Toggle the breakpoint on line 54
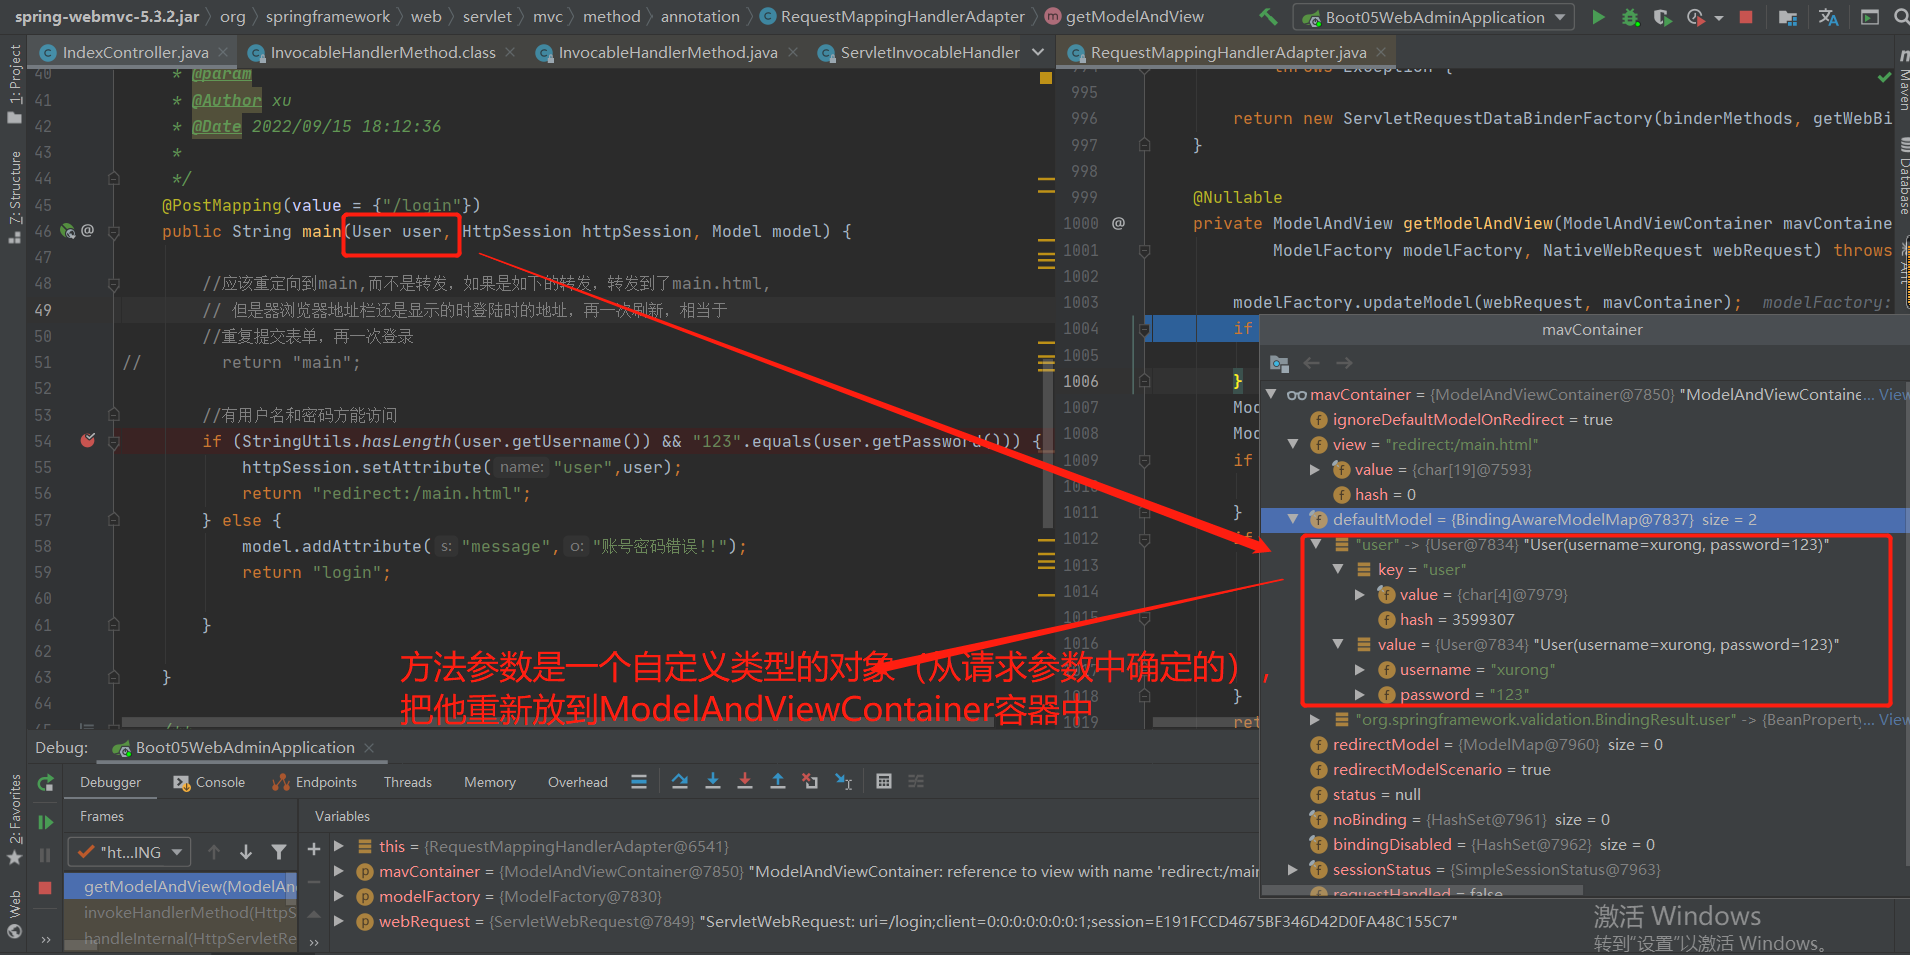1910x955 pixels. click(88, 441)
